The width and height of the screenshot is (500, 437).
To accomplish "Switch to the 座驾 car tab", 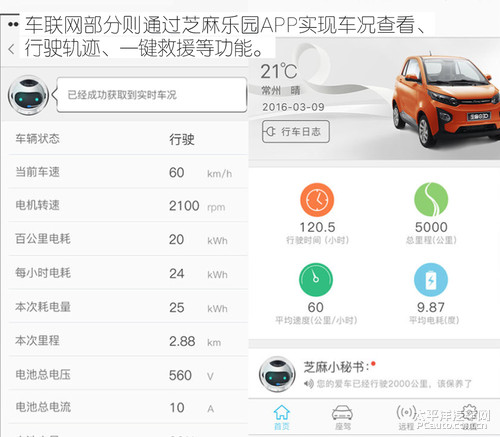I will (342, 417).
